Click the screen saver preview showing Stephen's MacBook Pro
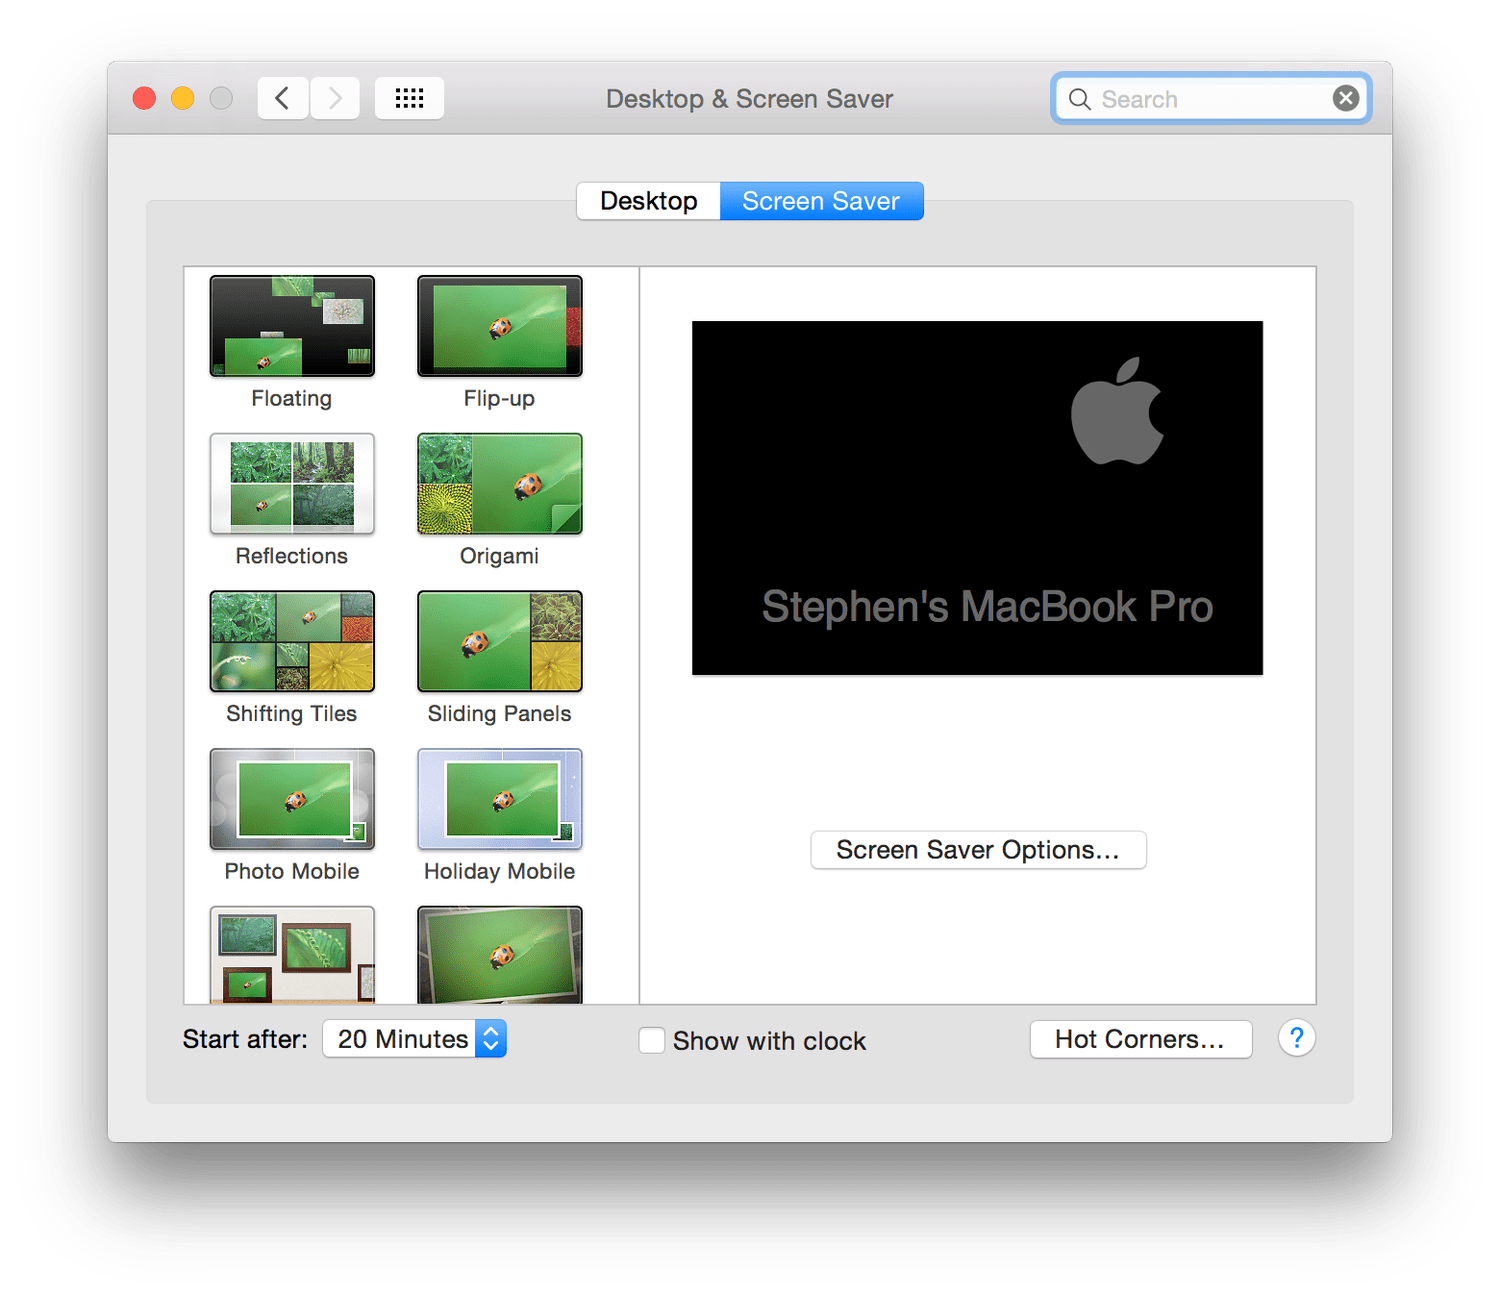 (977, 498)
